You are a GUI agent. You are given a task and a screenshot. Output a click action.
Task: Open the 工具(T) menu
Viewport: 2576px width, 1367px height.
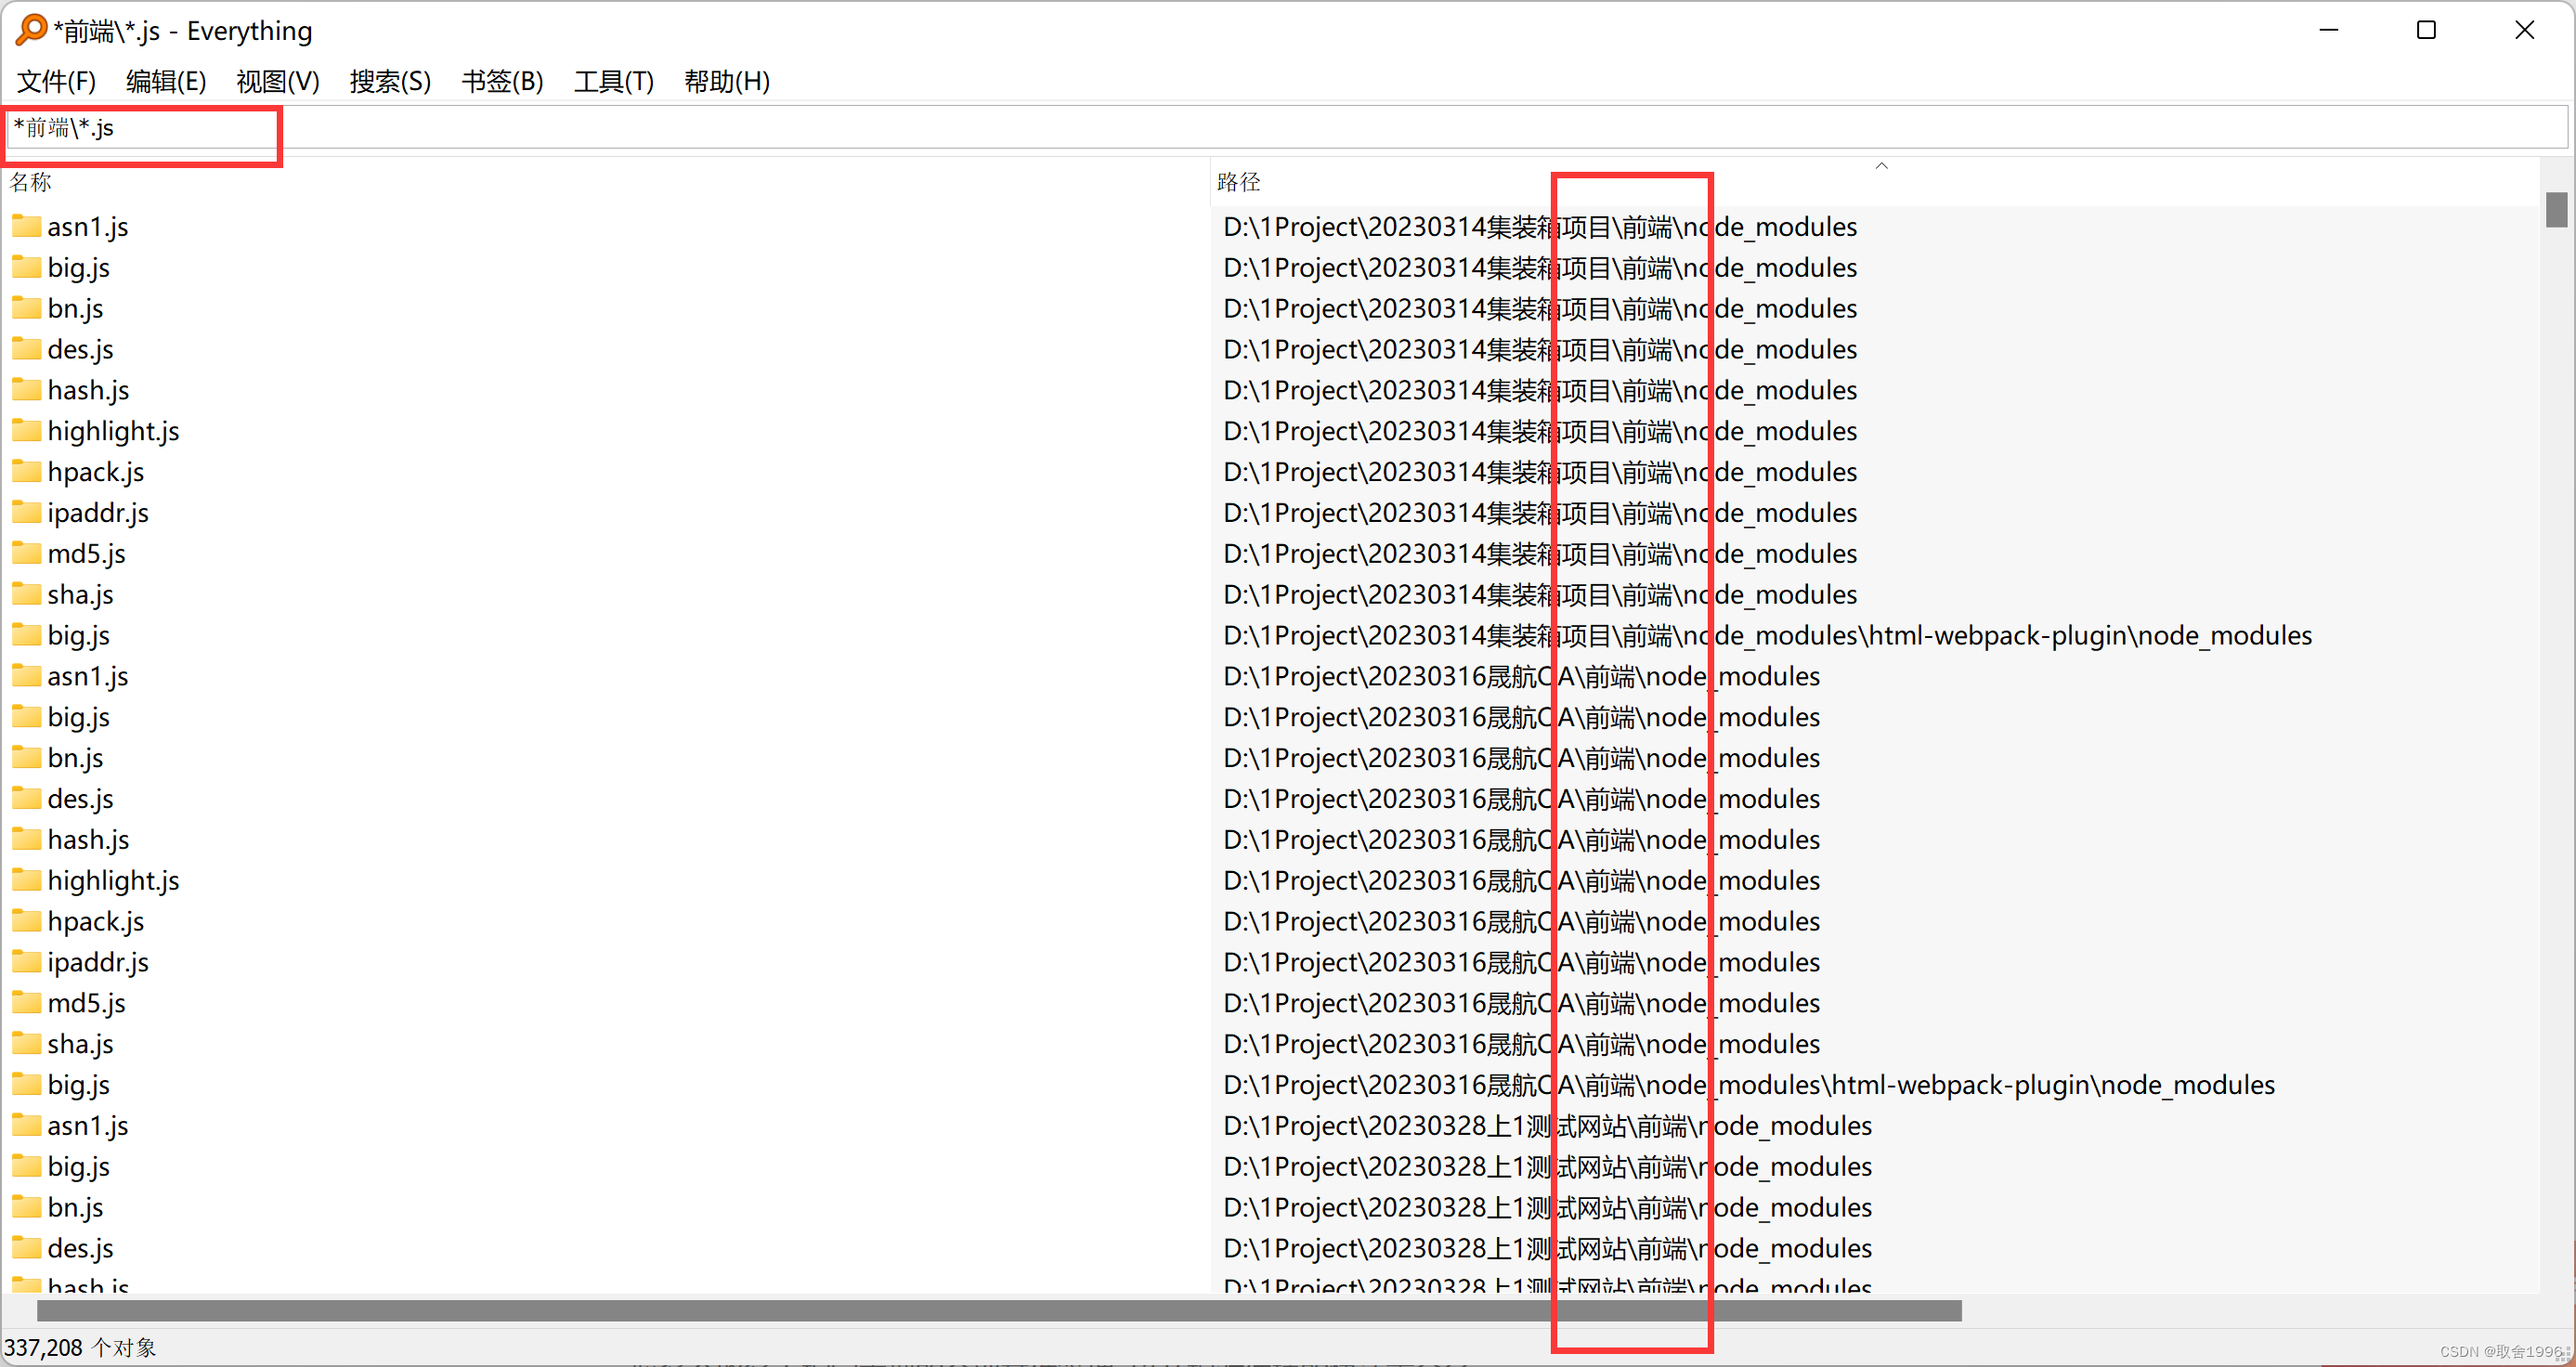coord(613,81)
